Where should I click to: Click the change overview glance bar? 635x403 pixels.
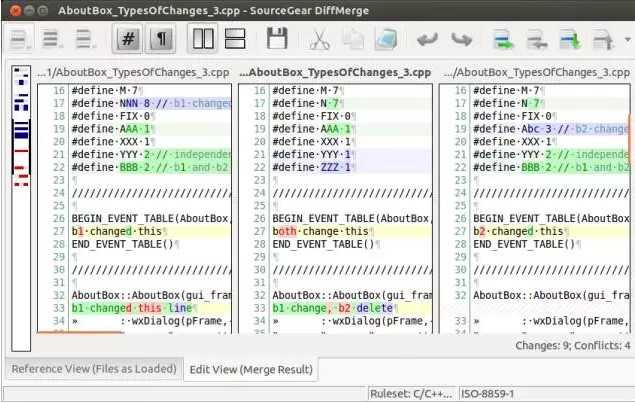pos(21,208)
